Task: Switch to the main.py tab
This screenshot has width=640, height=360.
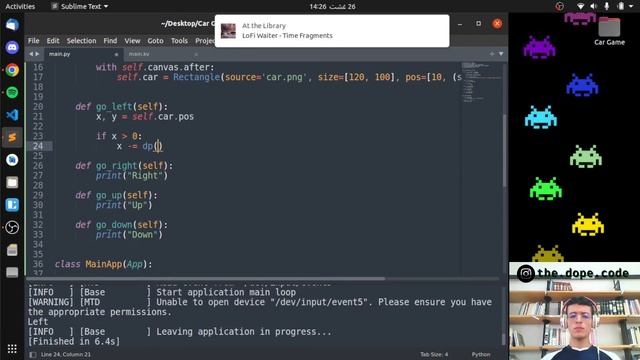Action: click(82, 54)
